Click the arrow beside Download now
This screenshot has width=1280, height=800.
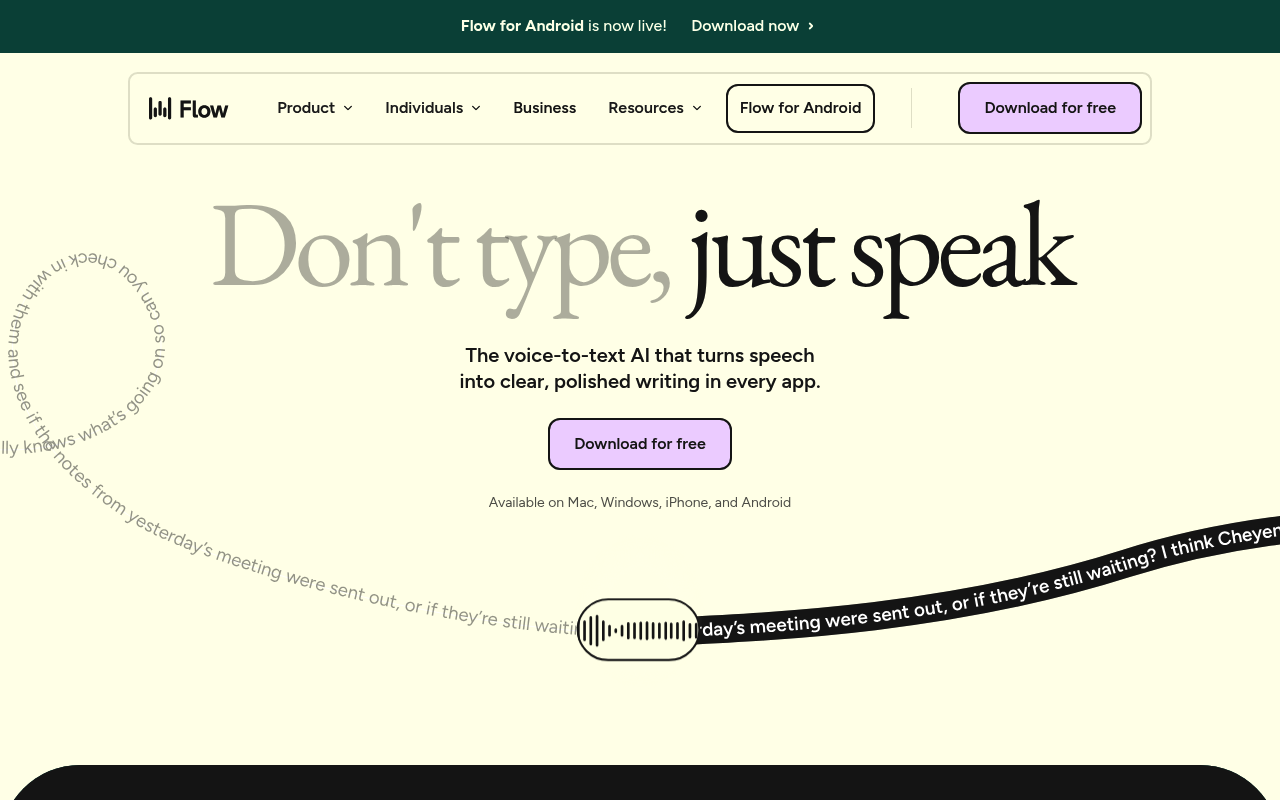pyautogui.click(x=811, y=26)
